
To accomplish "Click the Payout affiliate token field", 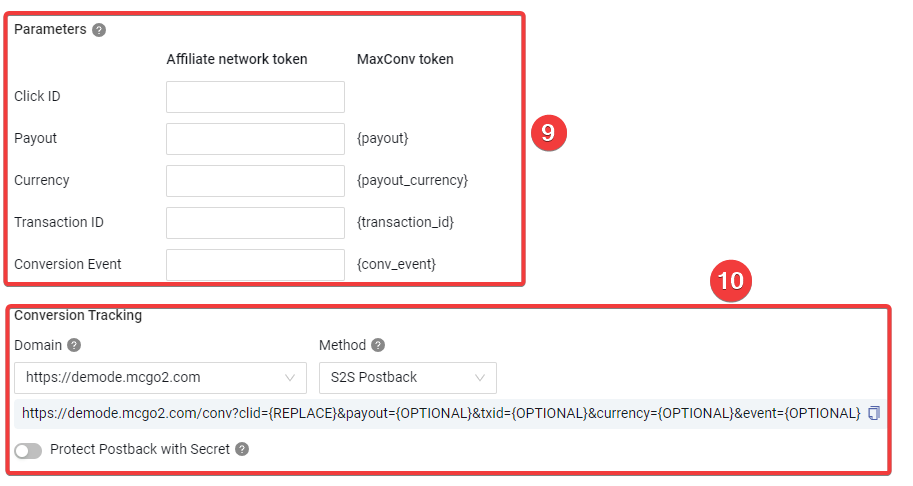I will click(255, 139).
